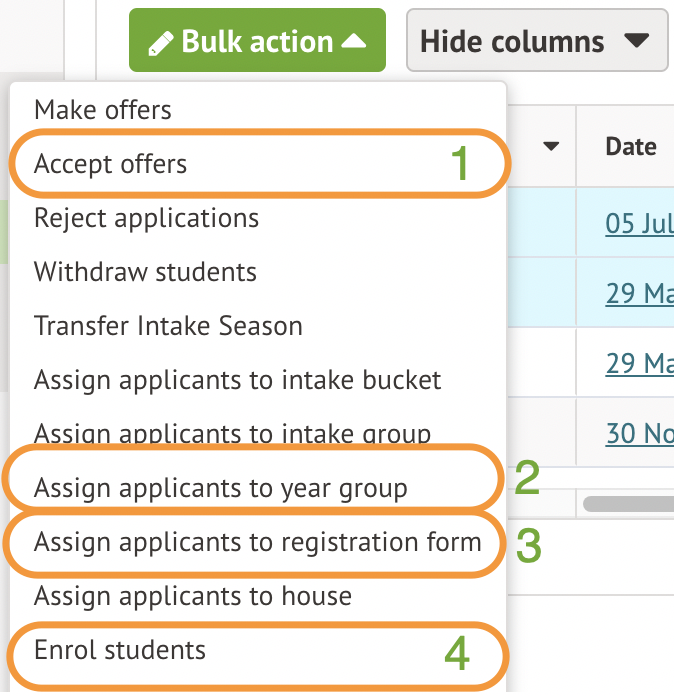This screenshot has height=696, width=674.
Task: Open the upper 29 Ma date link
Action: tap(638, 295)
